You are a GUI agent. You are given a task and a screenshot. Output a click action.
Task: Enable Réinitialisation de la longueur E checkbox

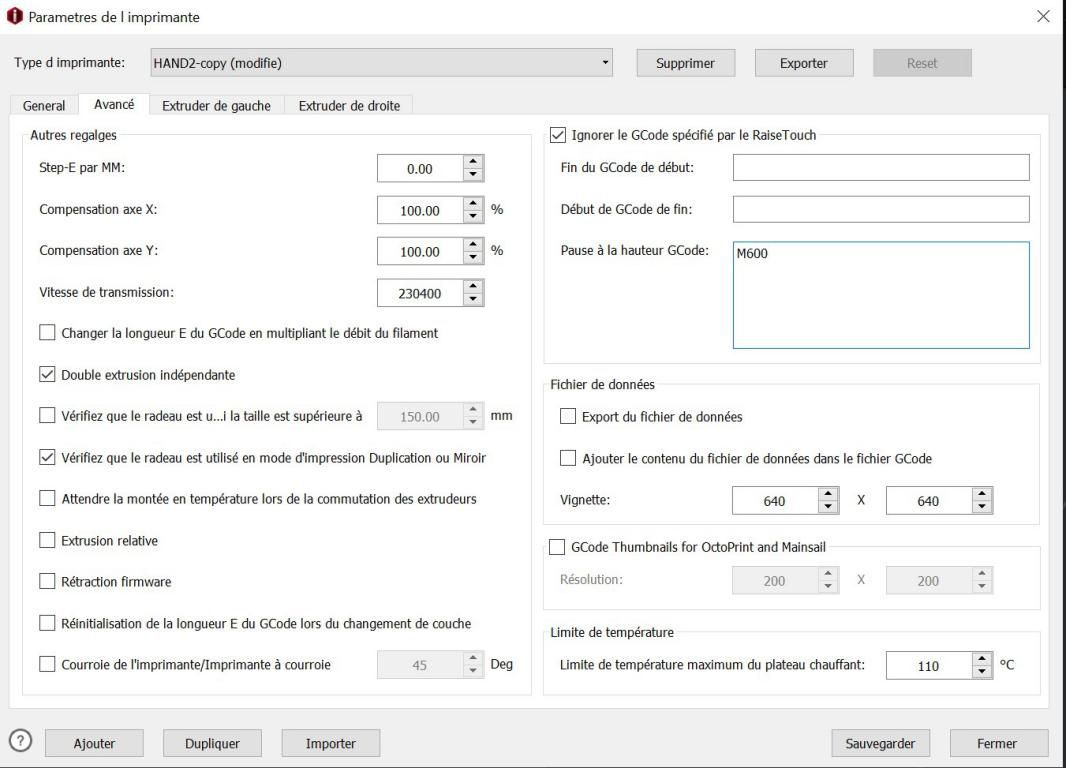click(47, 623)
